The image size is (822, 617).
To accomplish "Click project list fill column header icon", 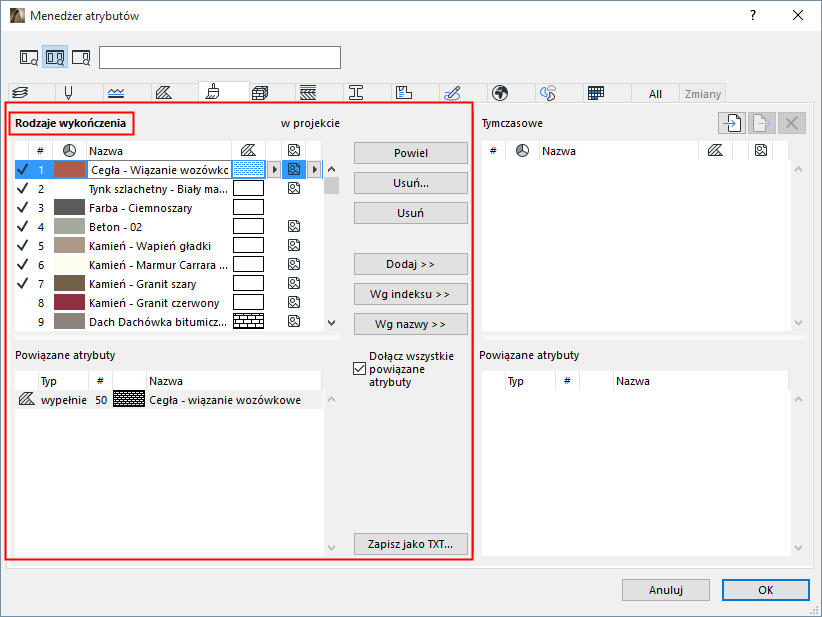I will pyautogui.click(x=248, y=150).
